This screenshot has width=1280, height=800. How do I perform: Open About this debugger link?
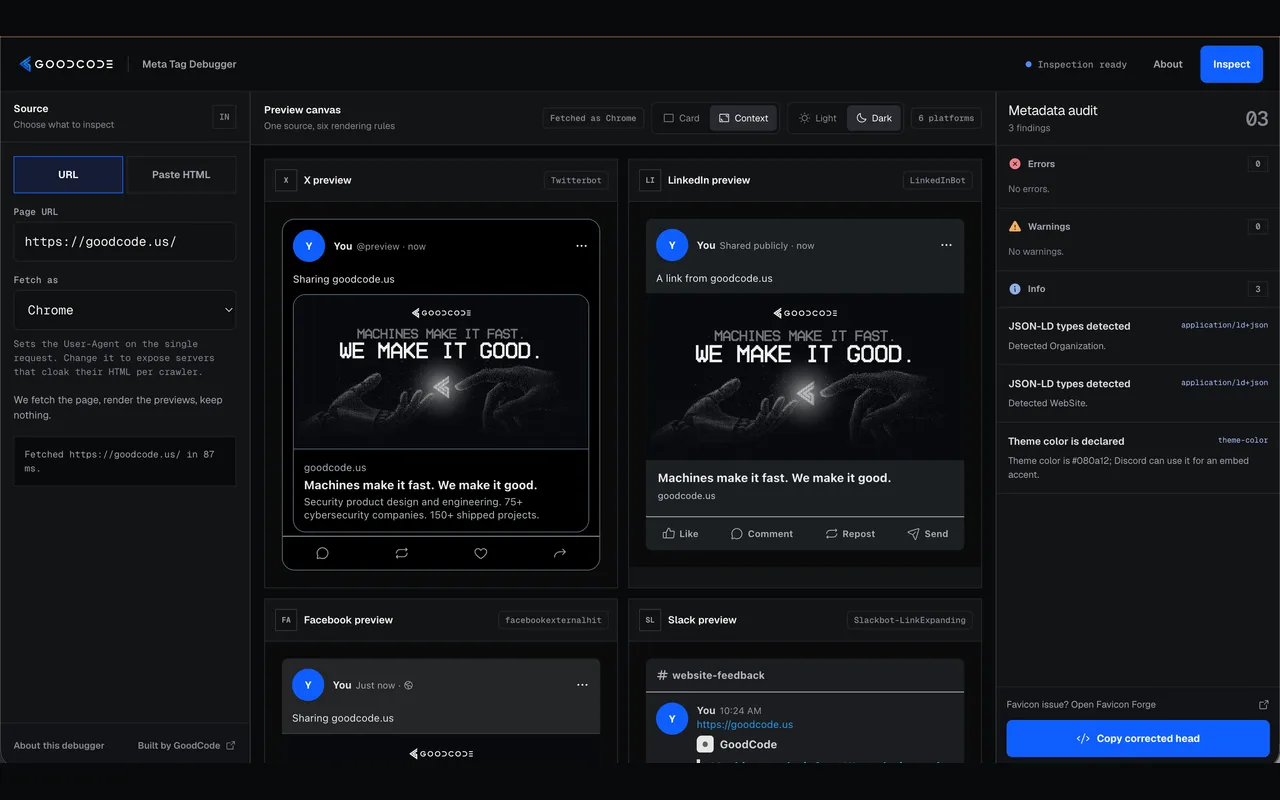(x=59, y=745)
